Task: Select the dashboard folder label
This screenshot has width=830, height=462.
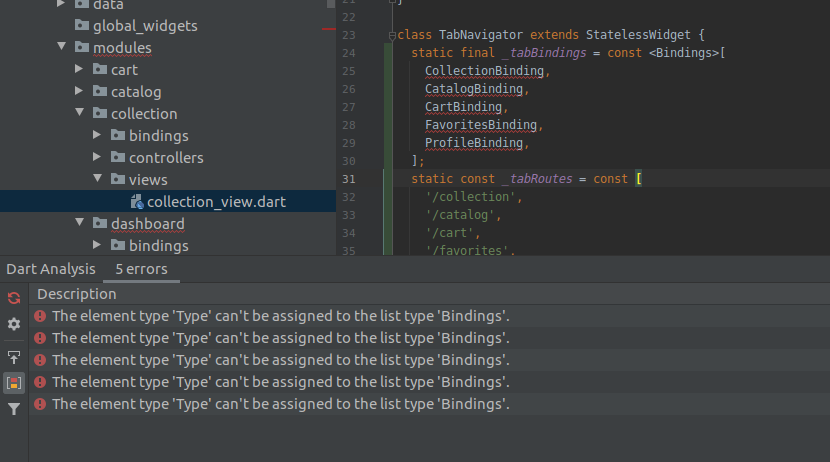Action: click(x=148, y=224)
